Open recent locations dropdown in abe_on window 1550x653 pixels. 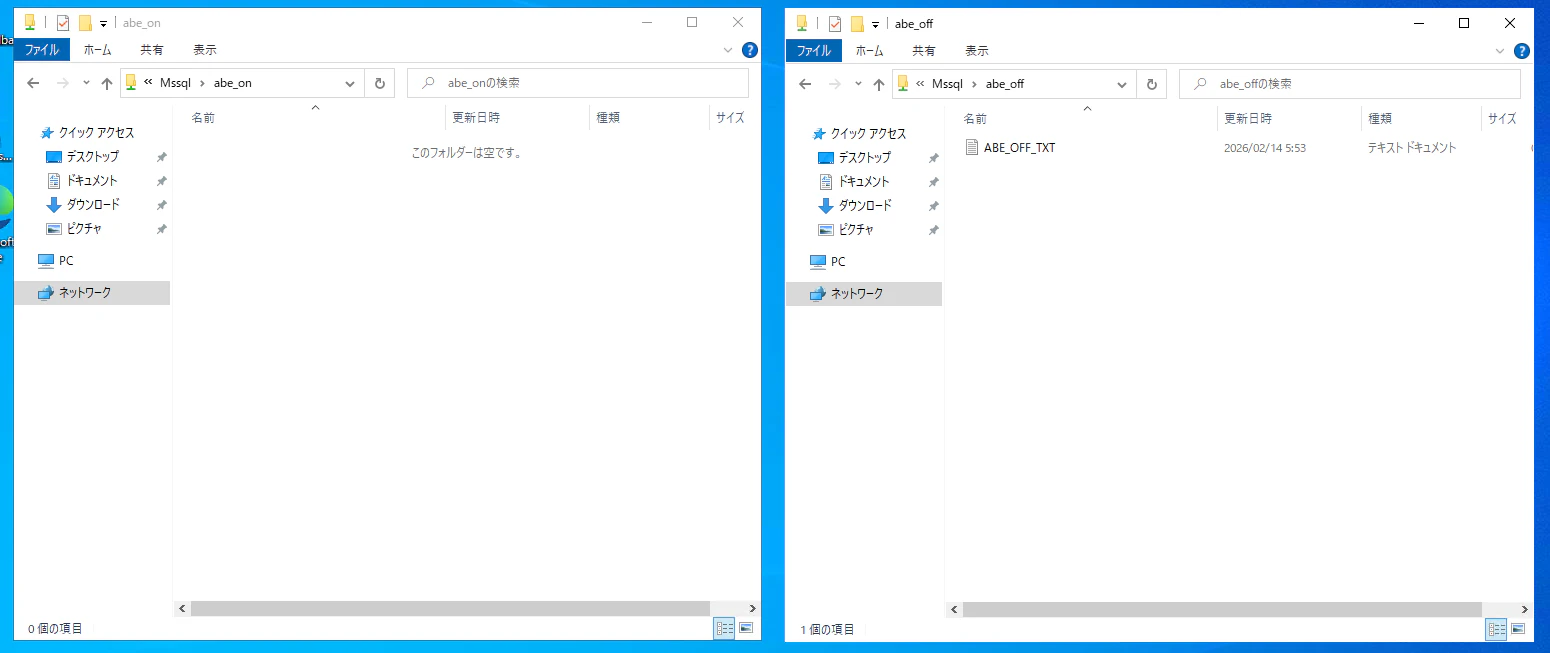[x=86, y=83]
